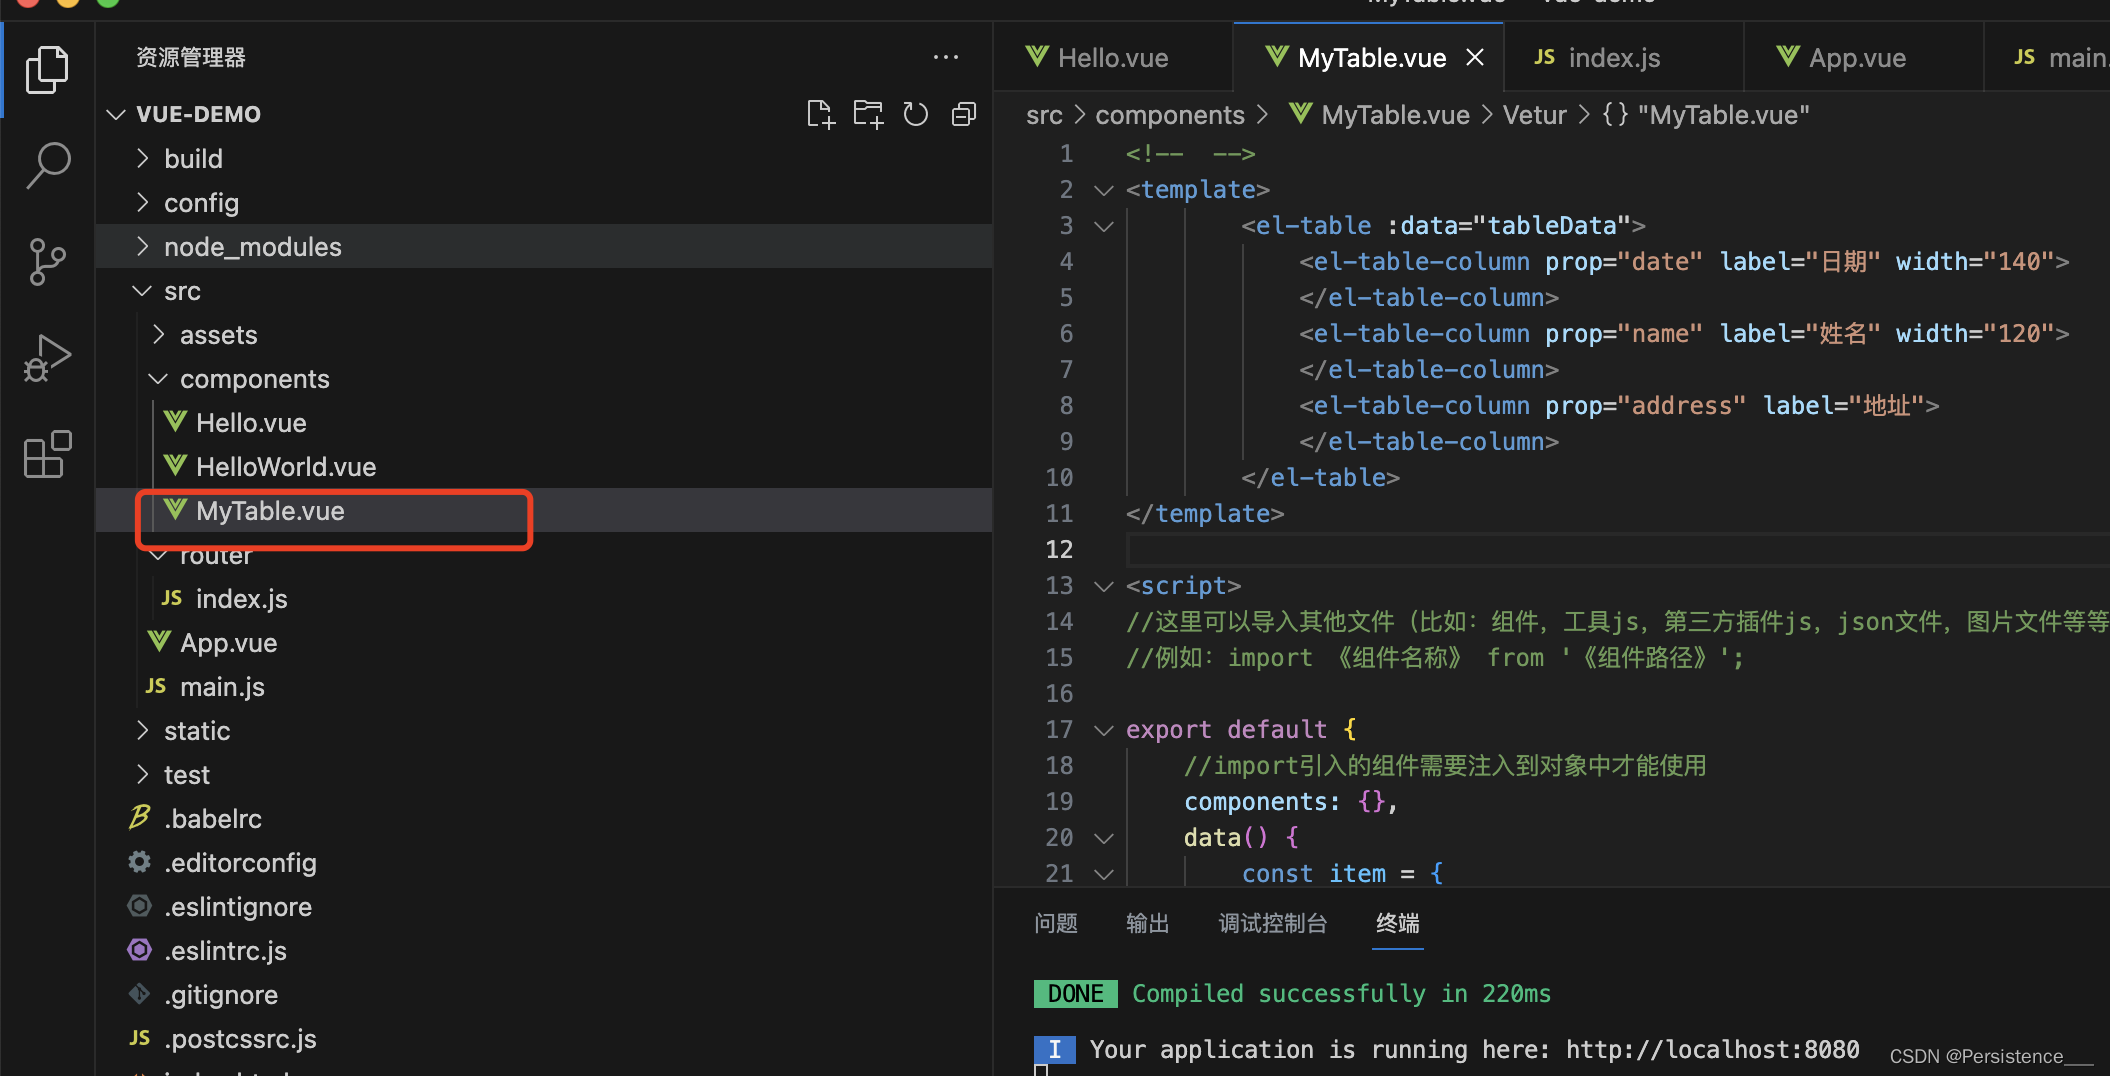Click the "MyTable.vue" breadcrumb symbol
The height and width of the screenshot is (1076, 2110).
[x=1706, y=114]
